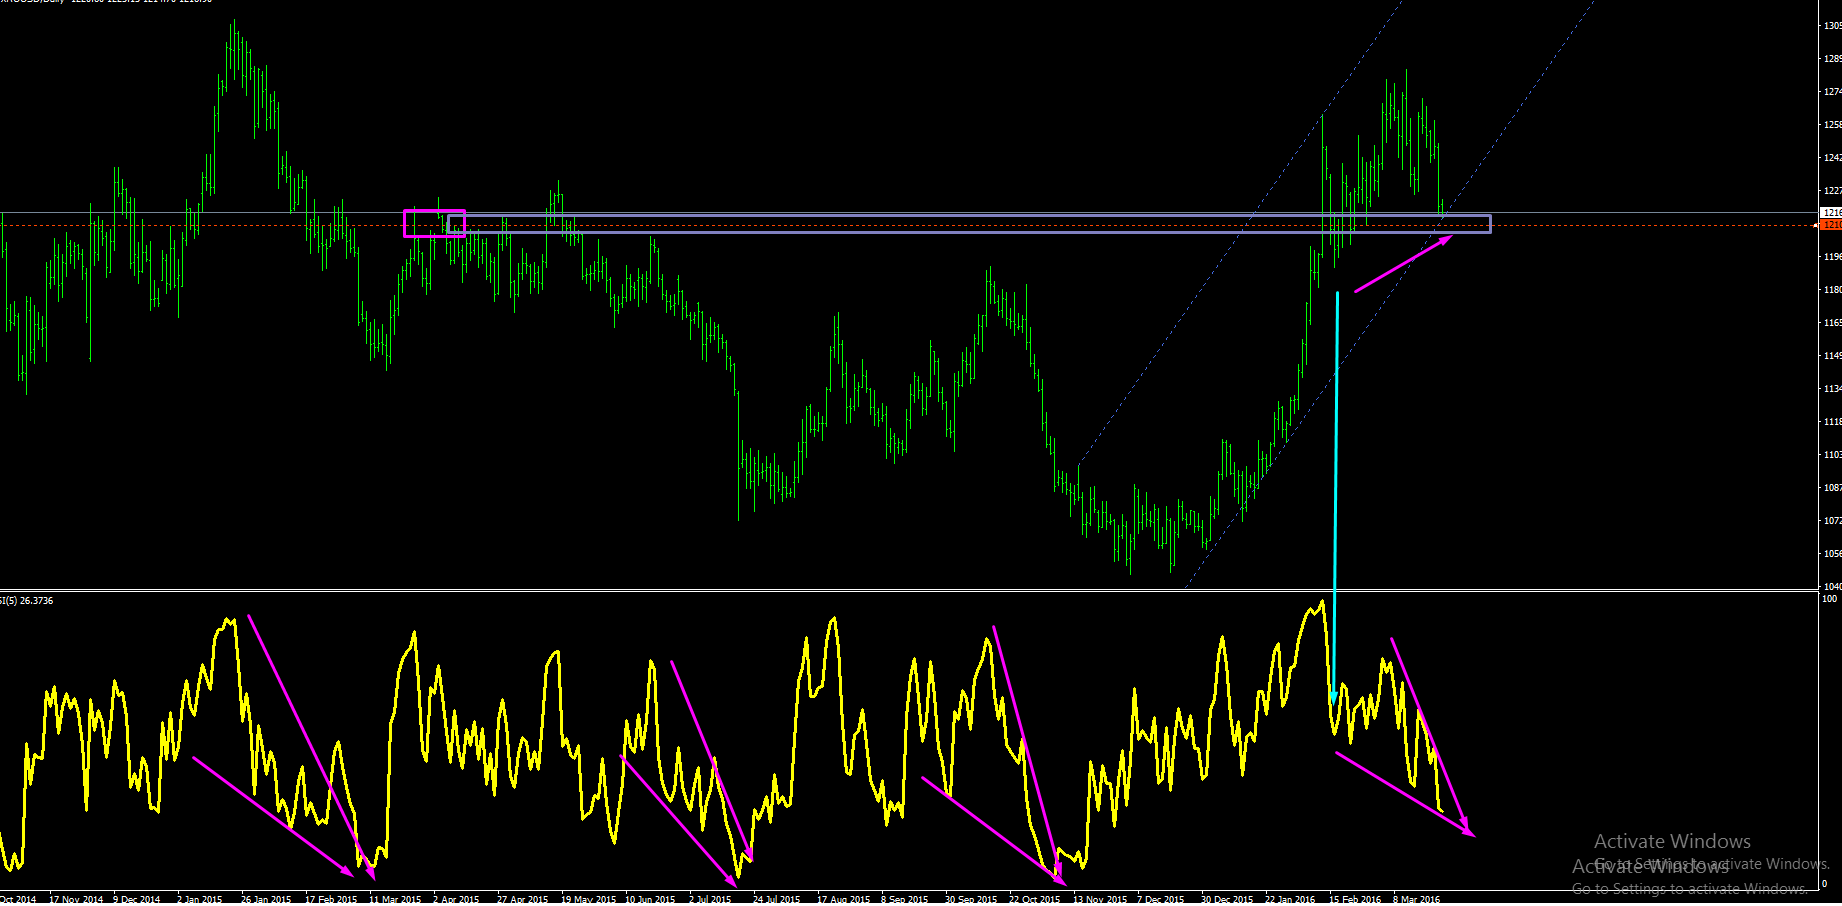Image resolution: width=1842 pixels, height=906 pixels.
Task: Click the 1040 price axis label
Action: (x=1832, y=586)
